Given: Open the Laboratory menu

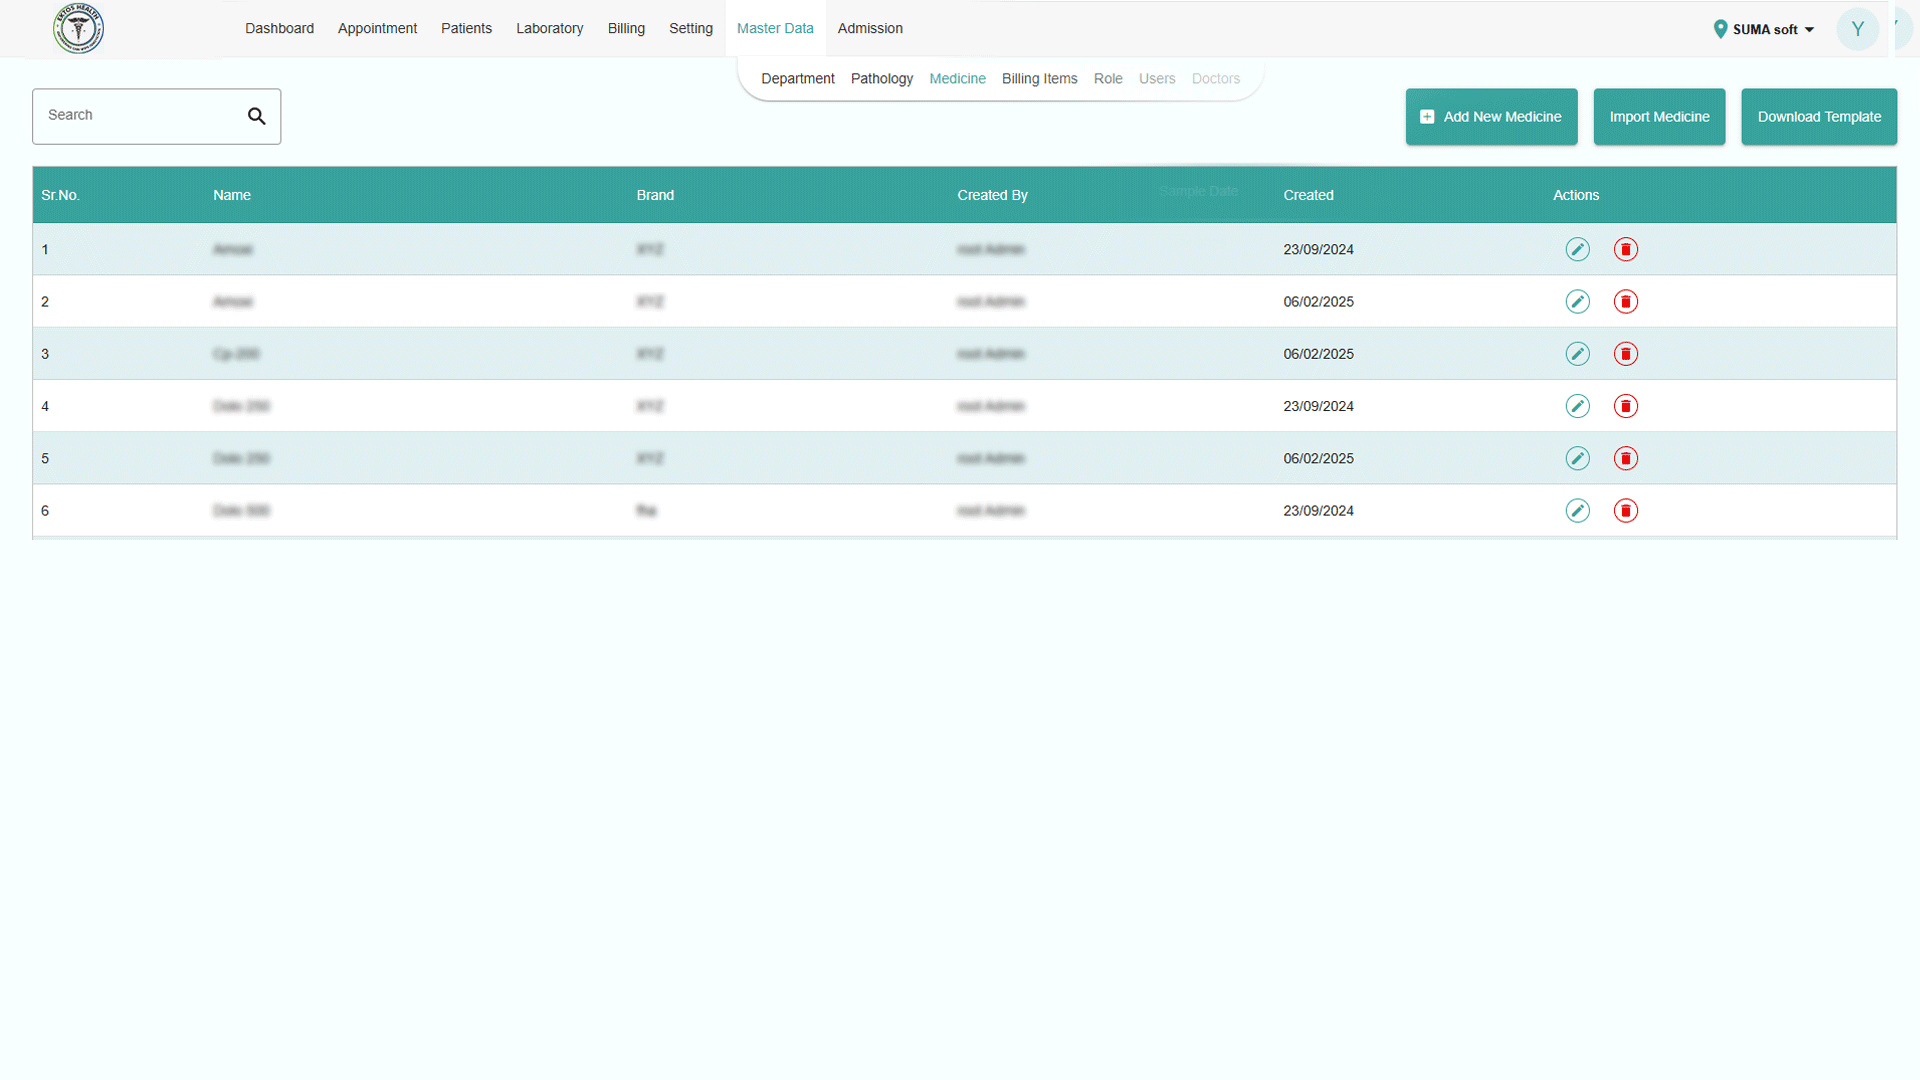Looking at the screenshot, I should tap(549, 28).
